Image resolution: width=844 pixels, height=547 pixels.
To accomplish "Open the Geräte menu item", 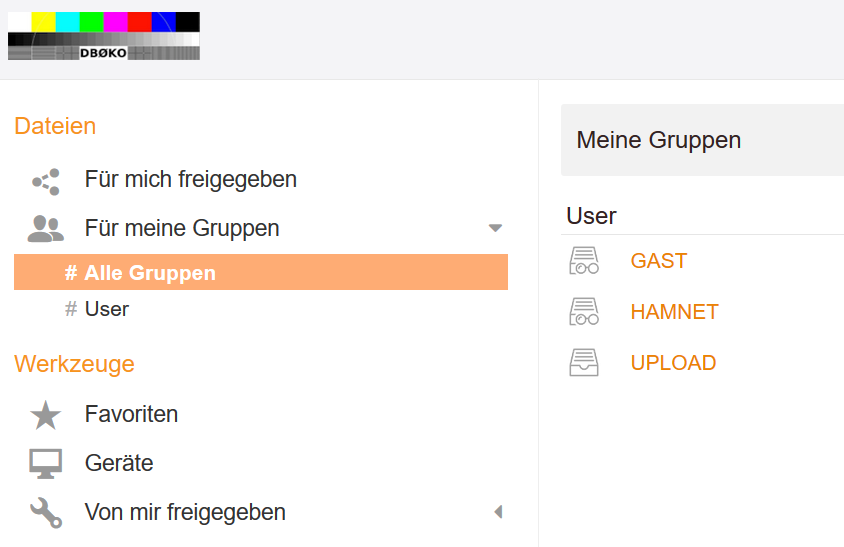I will [119, 463].
